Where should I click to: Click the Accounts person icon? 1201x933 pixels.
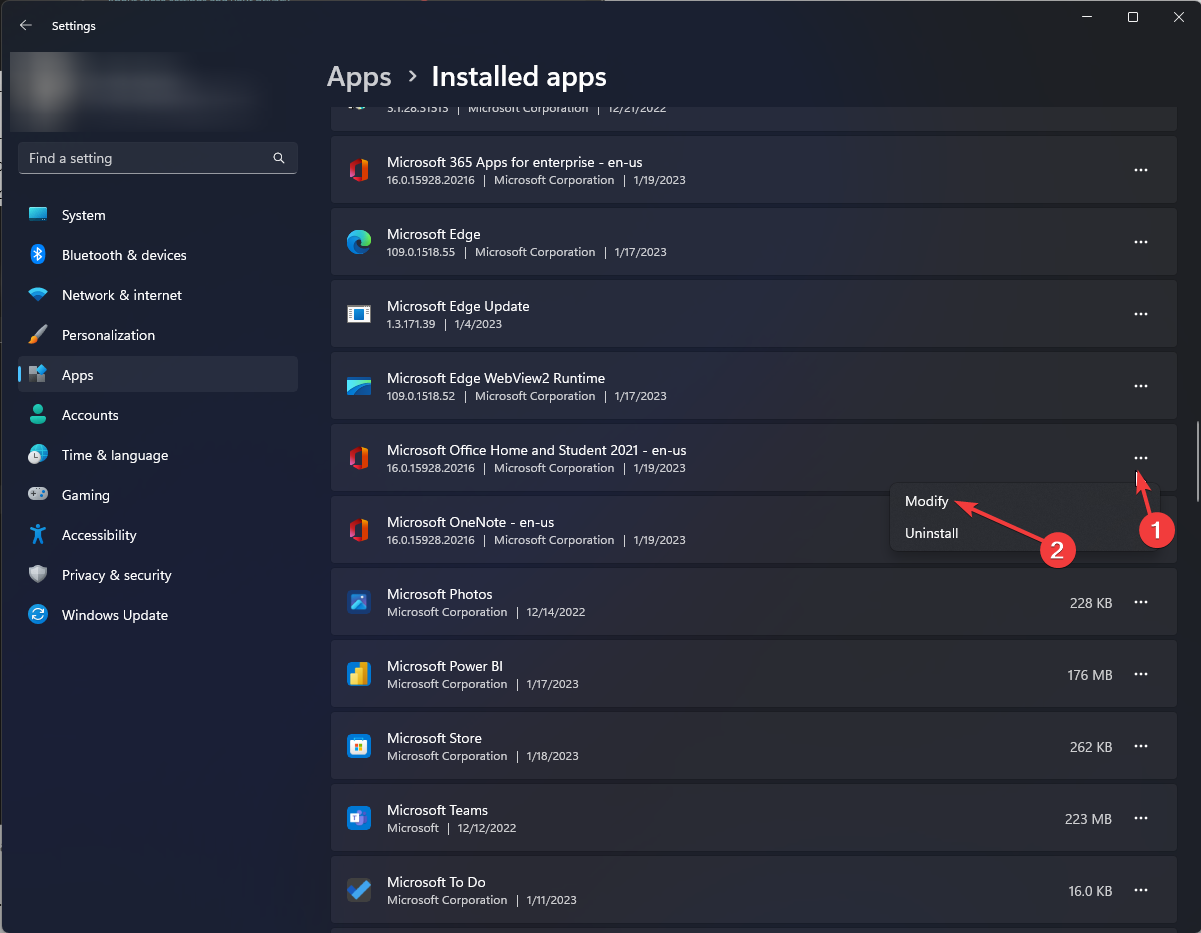point(38,415)
